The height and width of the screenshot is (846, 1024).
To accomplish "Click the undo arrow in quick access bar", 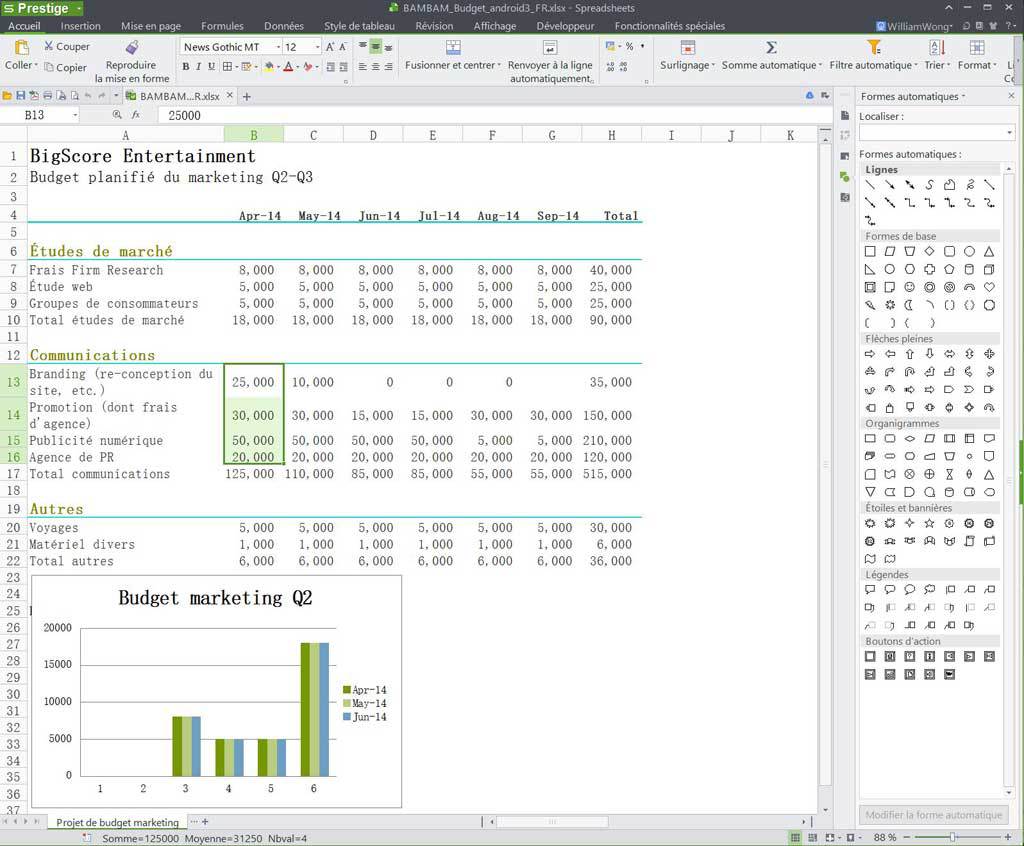I will point(87,96).
